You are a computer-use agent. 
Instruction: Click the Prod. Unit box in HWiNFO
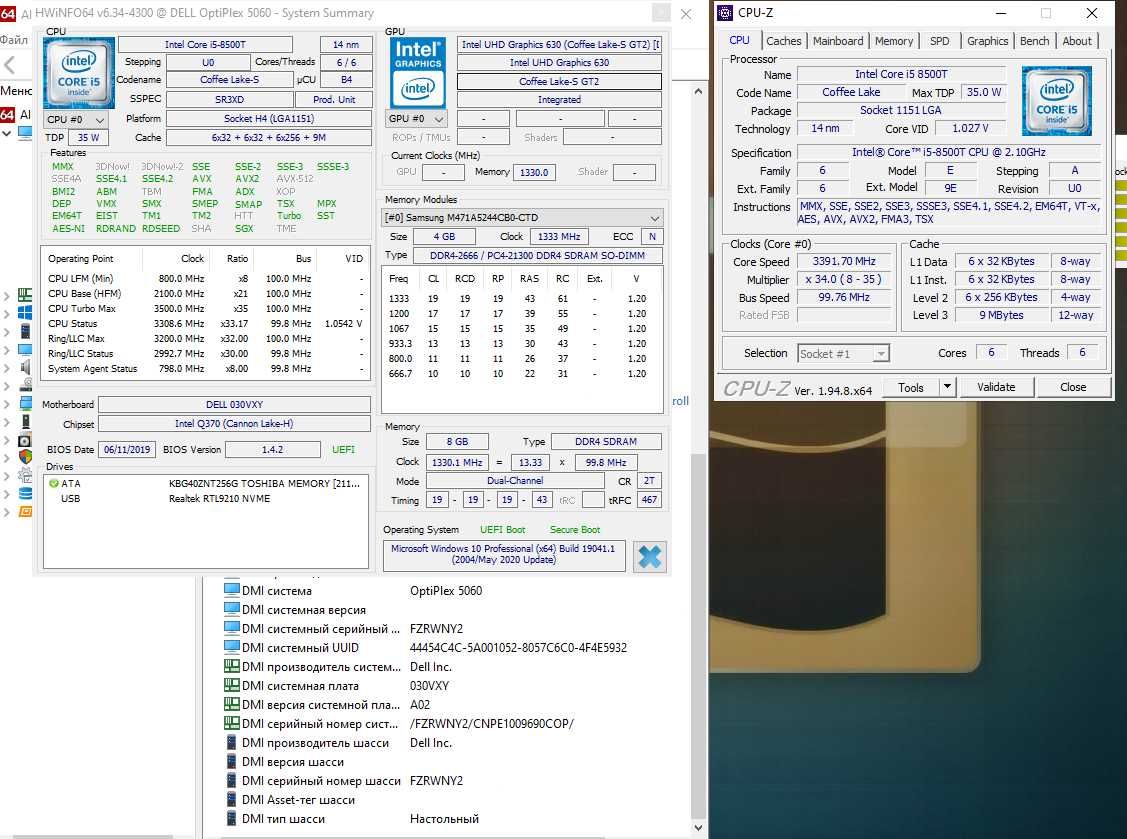[334, 99]
